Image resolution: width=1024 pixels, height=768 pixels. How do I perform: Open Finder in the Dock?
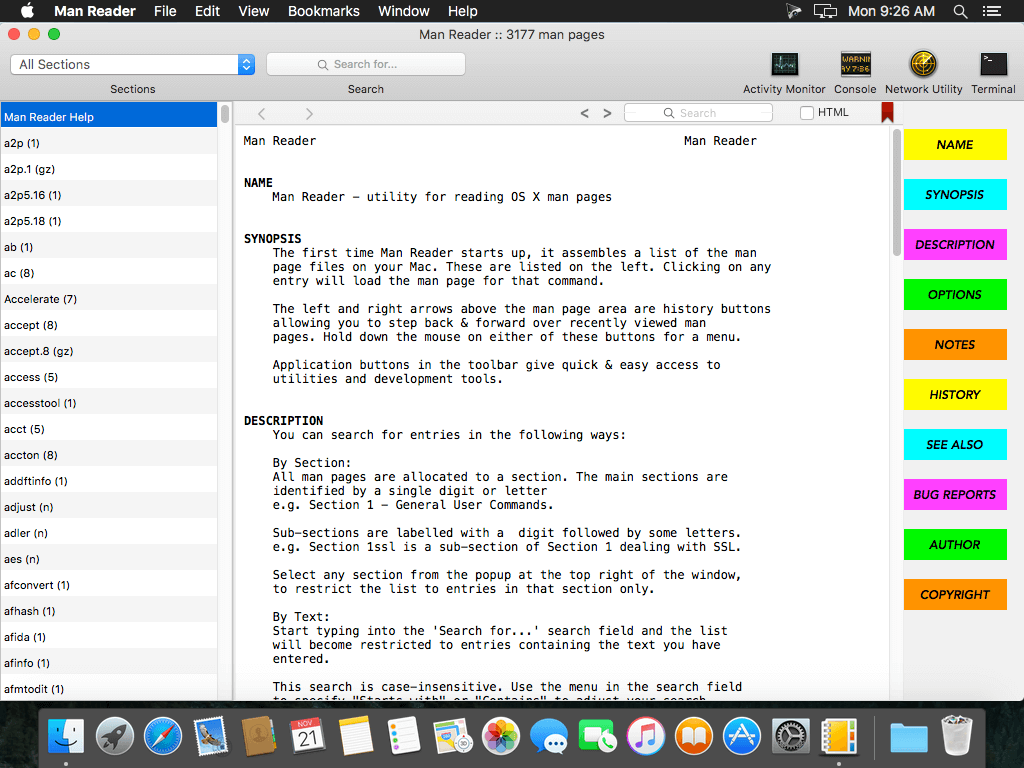pyautogui.click(x=66, y=737)
